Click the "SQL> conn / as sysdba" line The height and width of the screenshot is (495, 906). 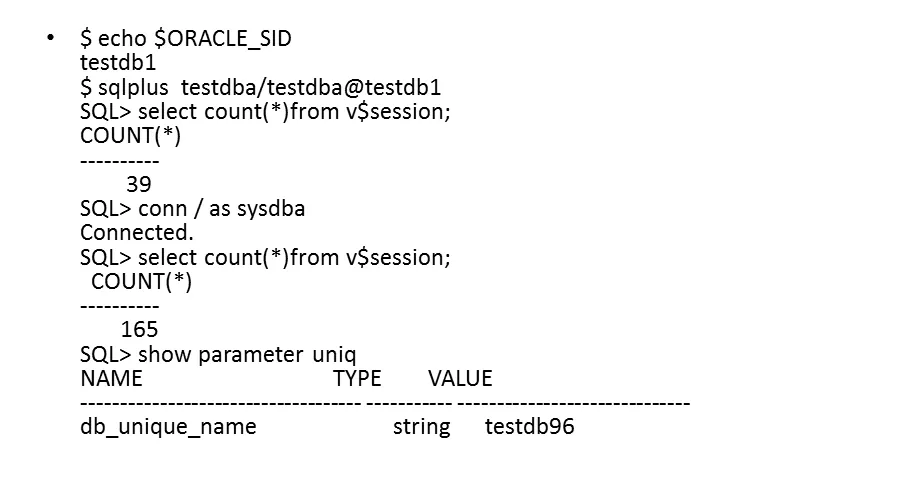click(x=192, y=209)
